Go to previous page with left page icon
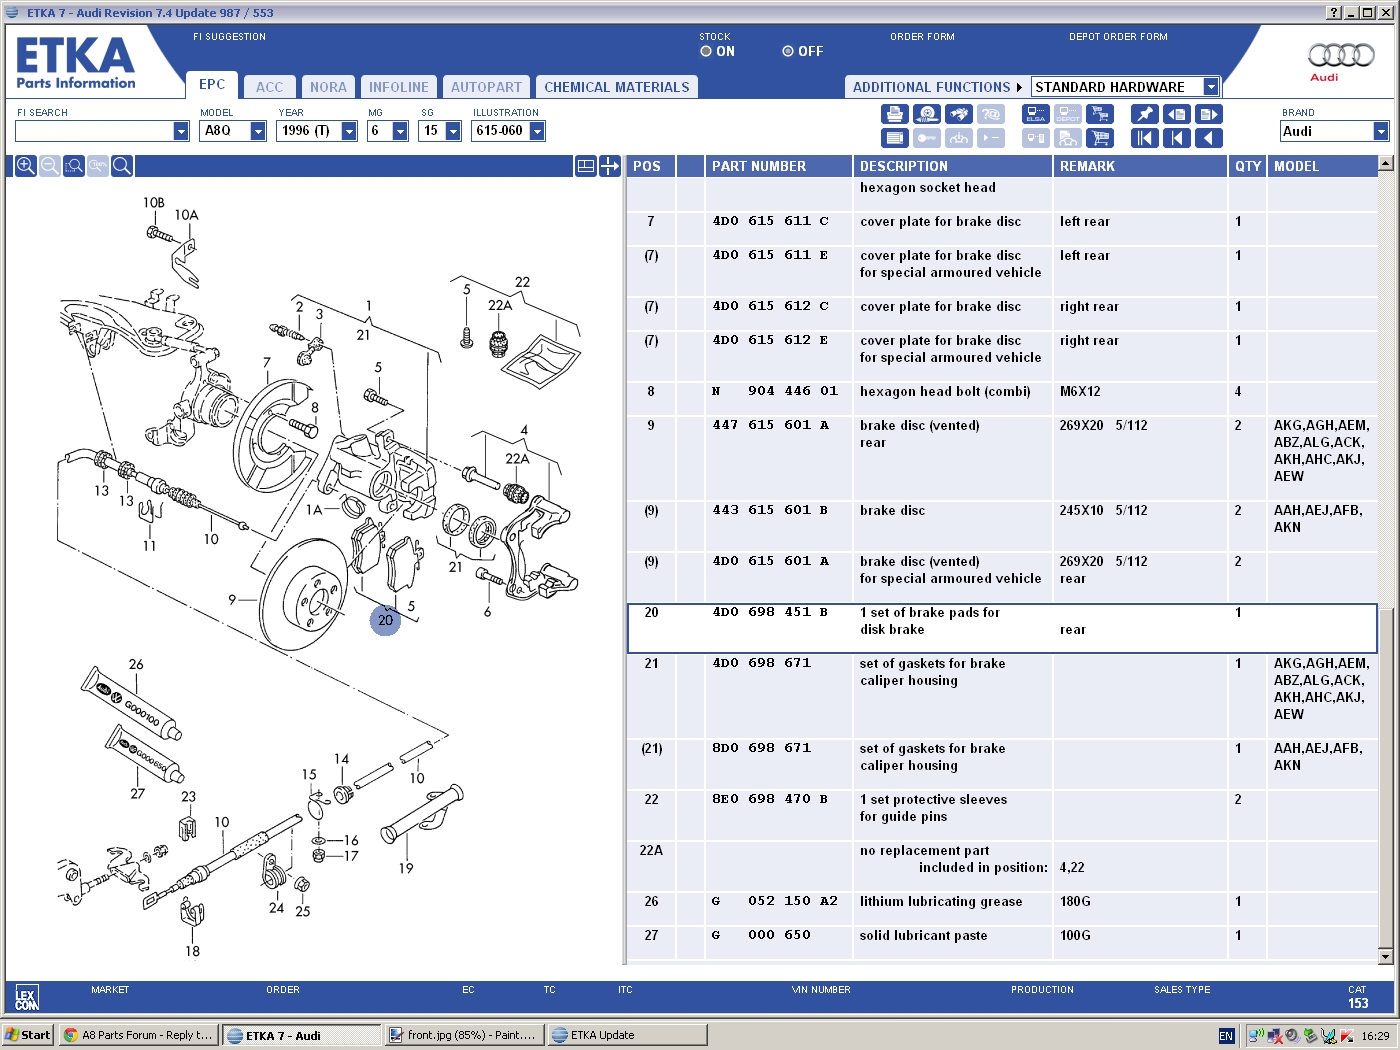Viewport: 1400px width, 1050px height. 1177,114
